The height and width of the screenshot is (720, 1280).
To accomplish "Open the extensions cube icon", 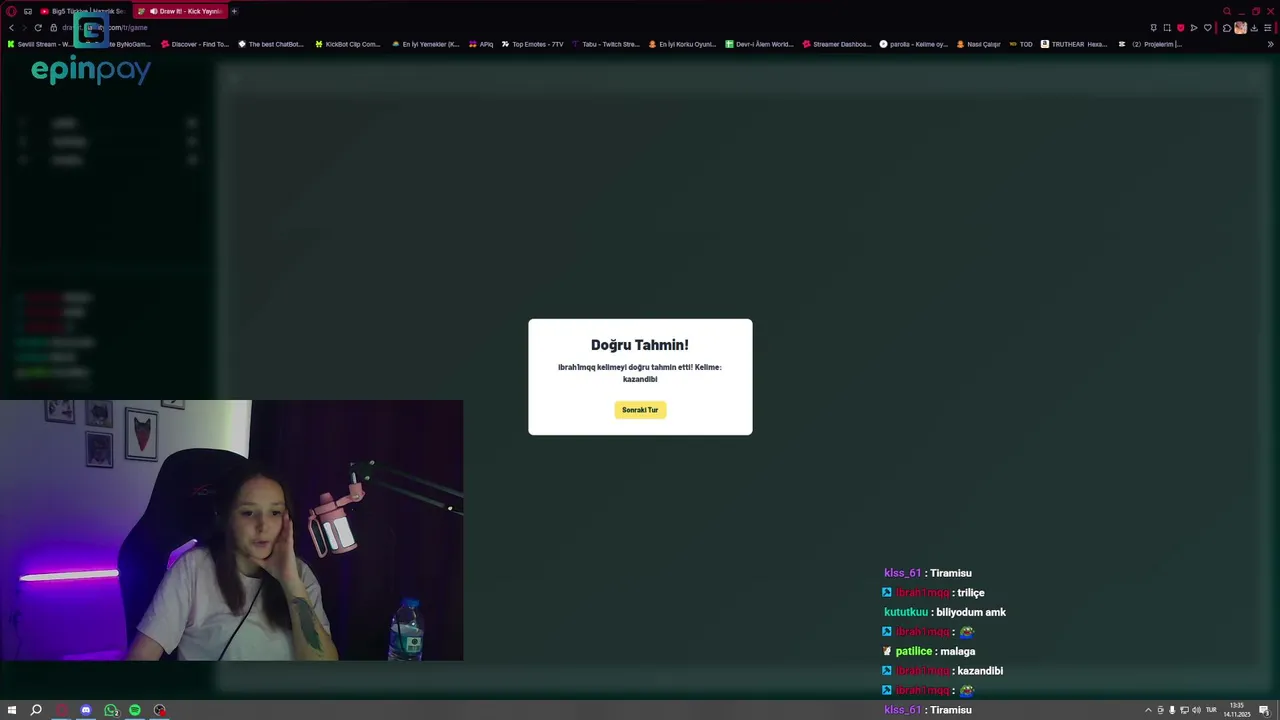I will click(x=1227, y=28).
